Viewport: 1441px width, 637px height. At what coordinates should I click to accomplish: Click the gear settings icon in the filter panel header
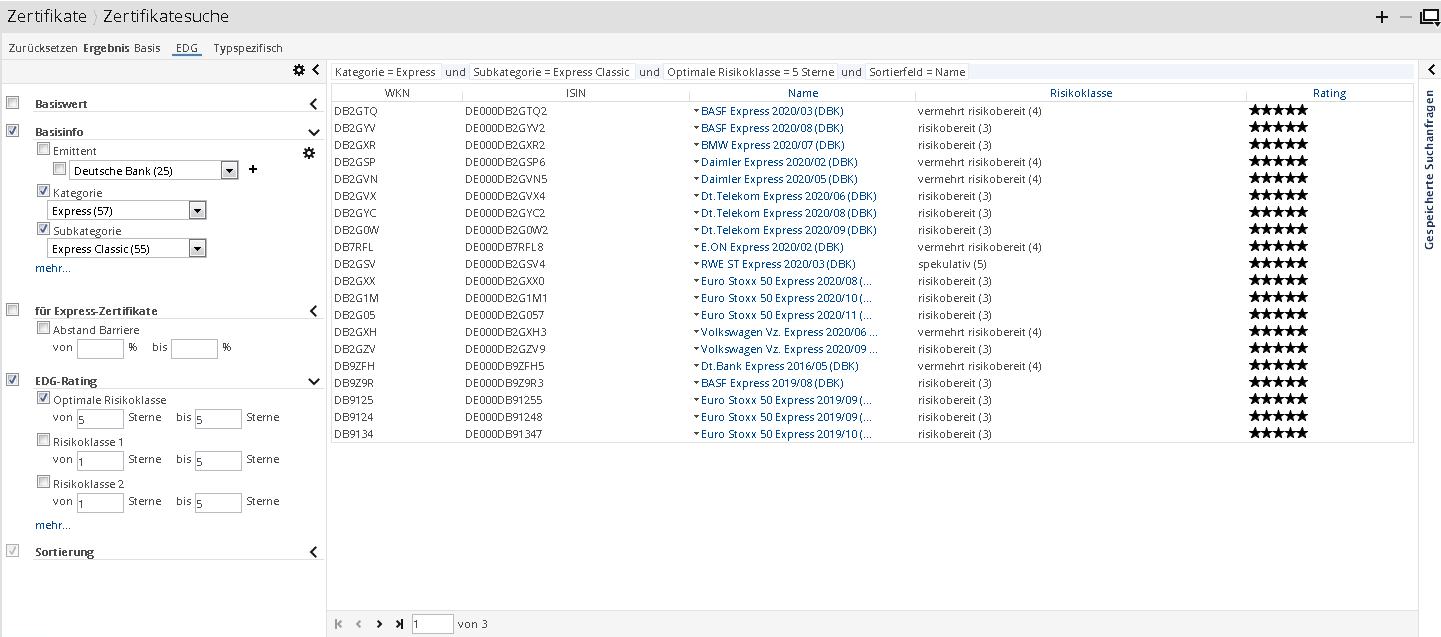(298, 70)
